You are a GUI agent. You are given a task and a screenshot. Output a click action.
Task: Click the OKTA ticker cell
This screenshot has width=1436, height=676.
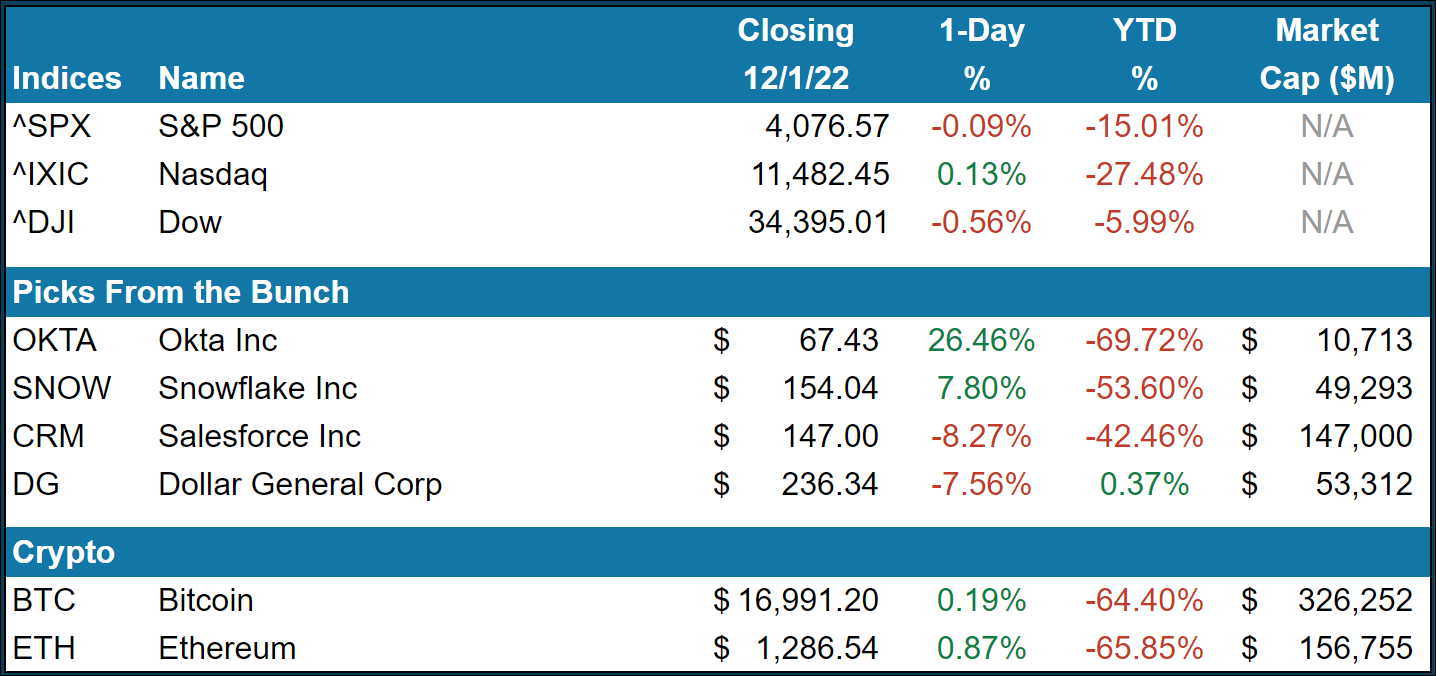(55, 340)
